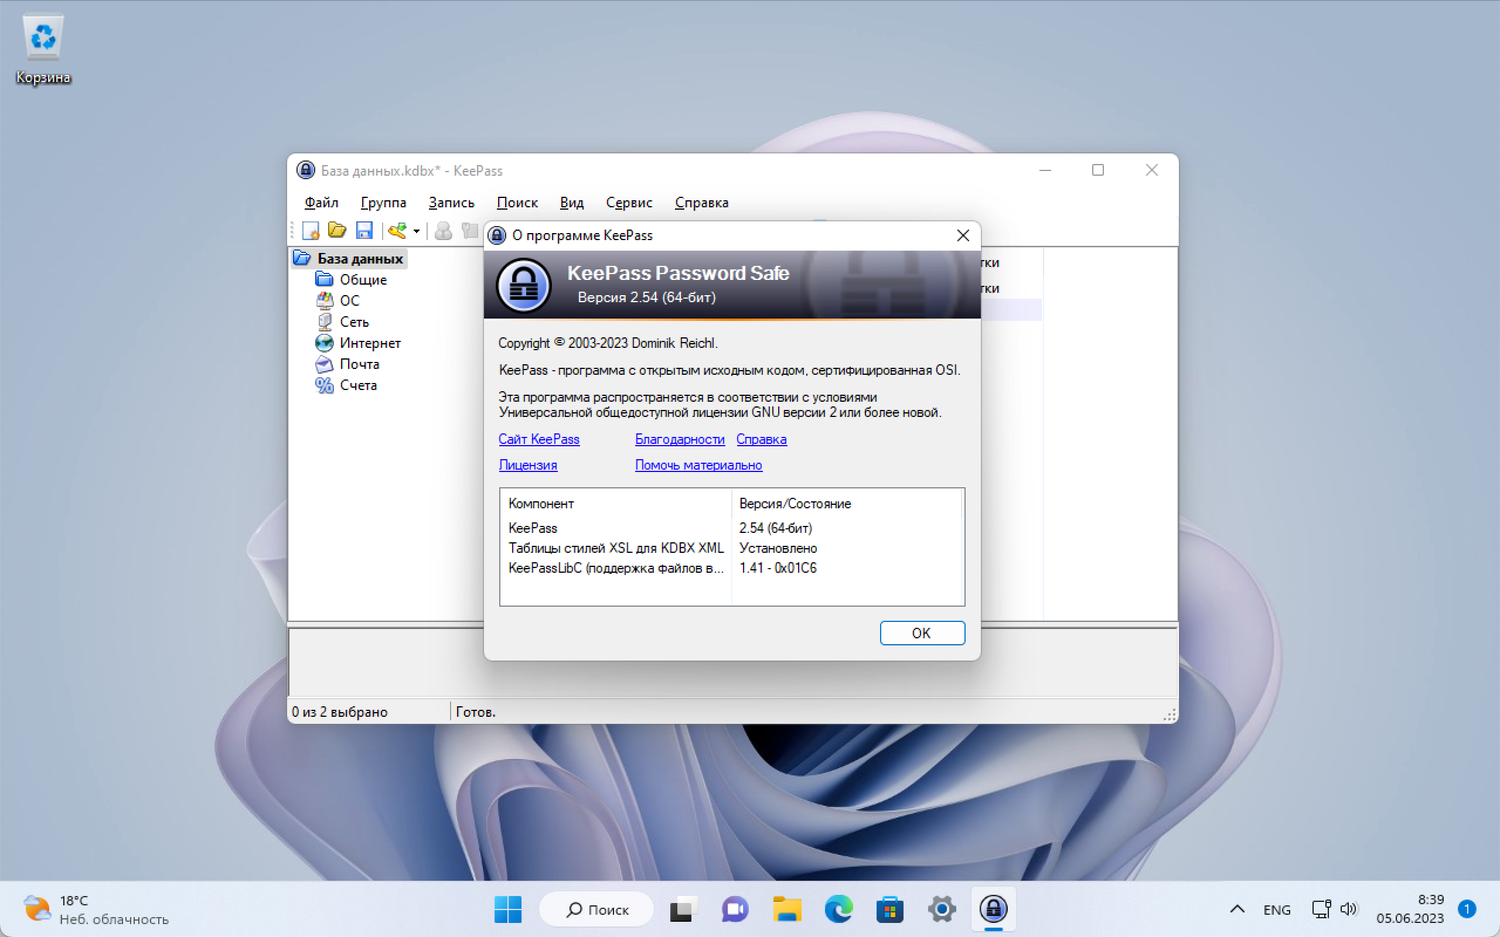
Task: Open the Поиск menu in the menu bar
Action: (517, 202)
